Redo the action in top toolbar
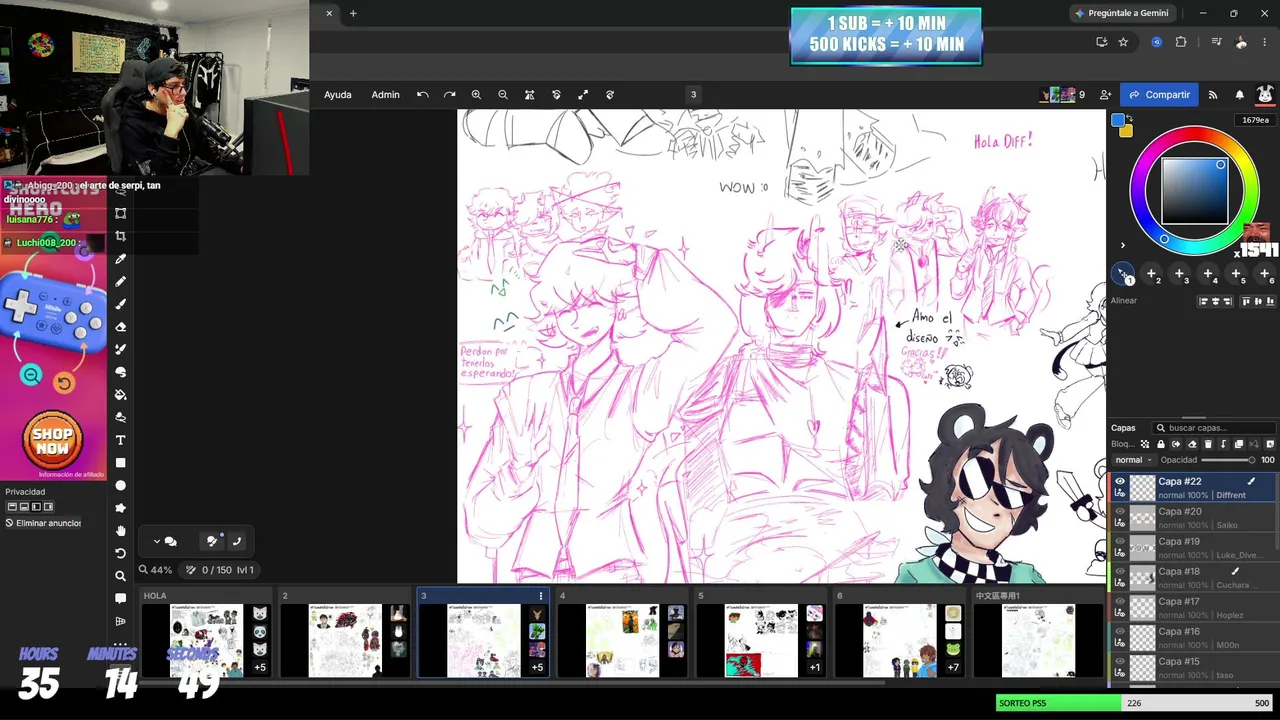The width and height of the screenshot is (1280, 720). coord(450,95)
